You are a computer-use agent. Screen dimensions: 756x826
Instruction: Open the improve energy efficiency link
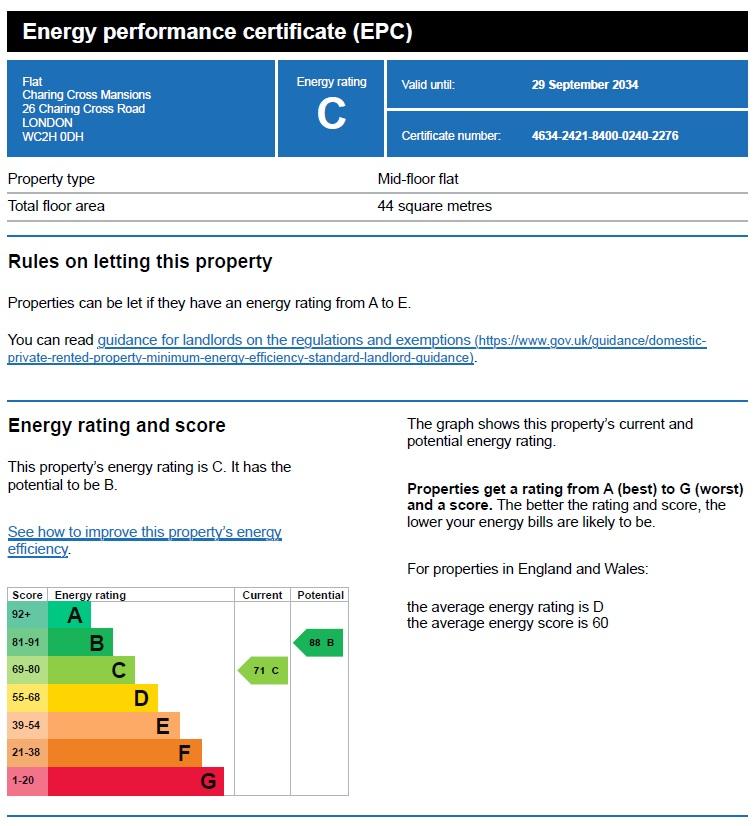coord(144,540)
